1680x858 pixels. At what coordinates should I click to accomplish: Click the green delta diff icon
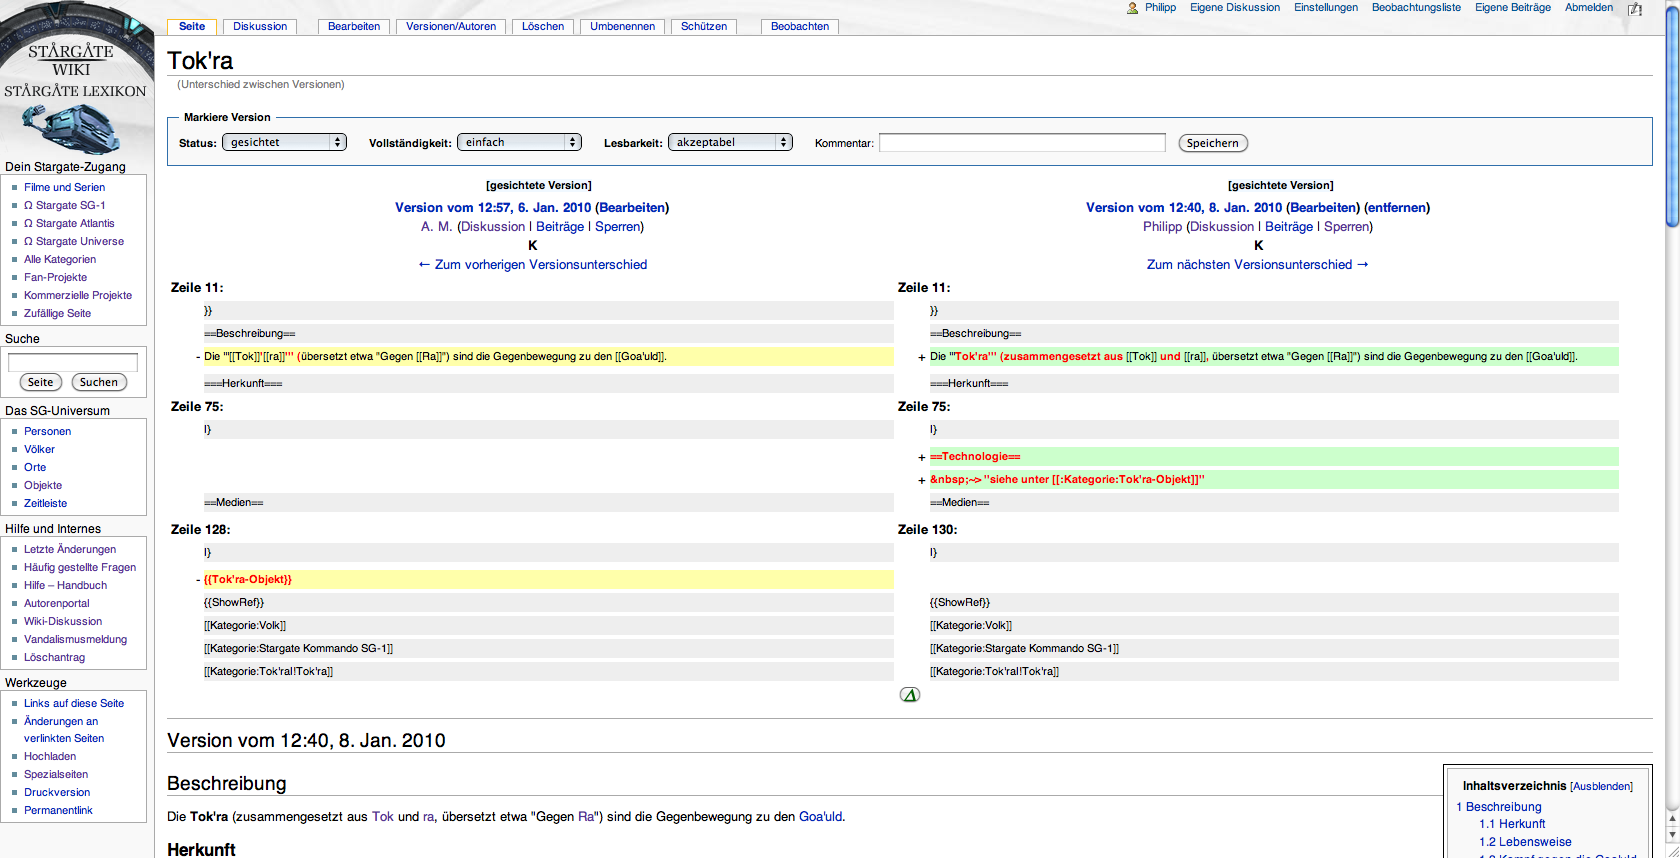coord(909,695)
